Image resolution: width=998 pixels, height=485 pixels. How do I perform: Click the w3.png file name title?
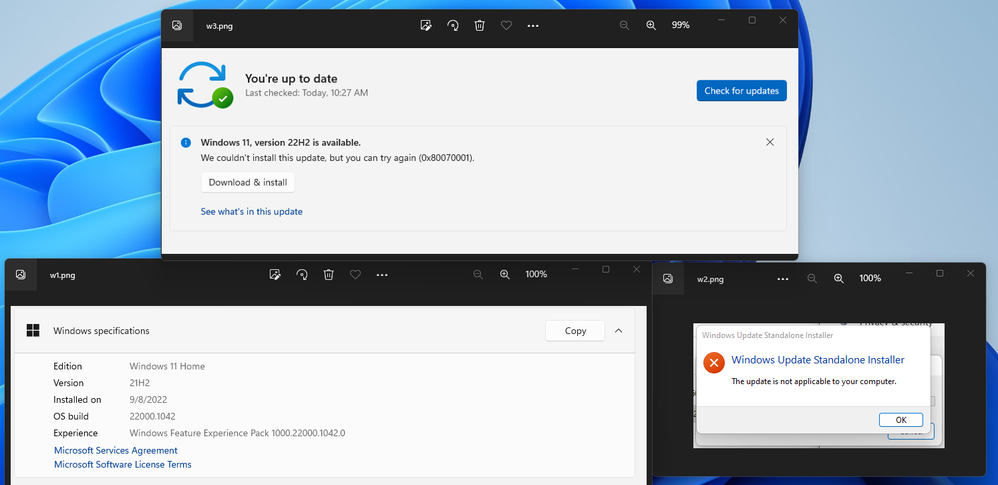219,27
